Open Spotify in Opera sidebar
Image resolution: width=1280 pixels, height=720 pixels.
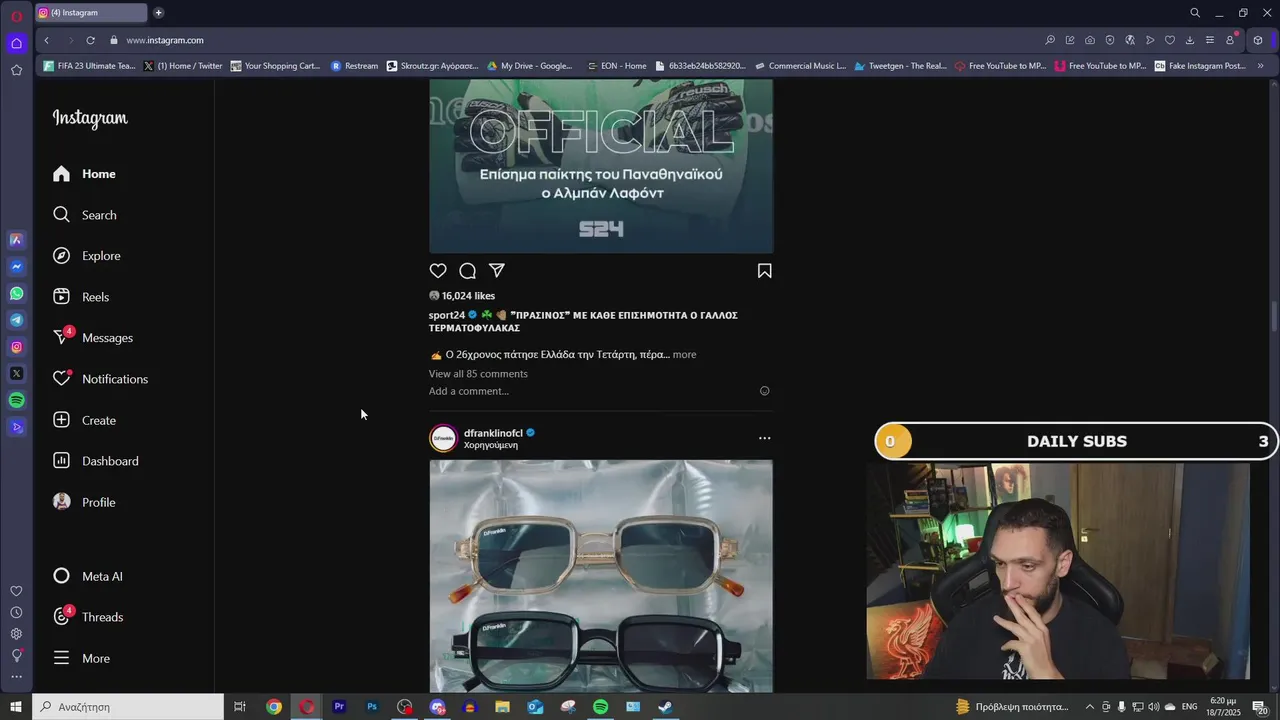(16, 400)
